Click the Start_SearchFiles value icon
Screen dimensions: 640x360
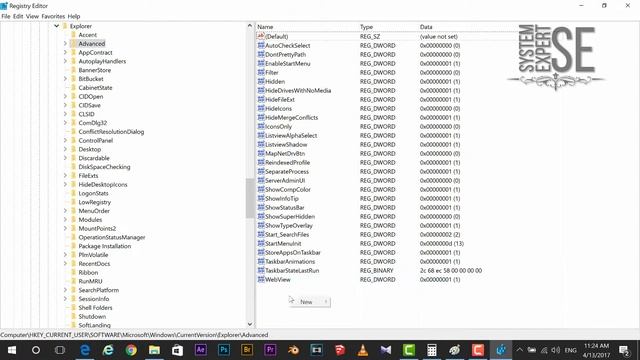coord(261,234)
